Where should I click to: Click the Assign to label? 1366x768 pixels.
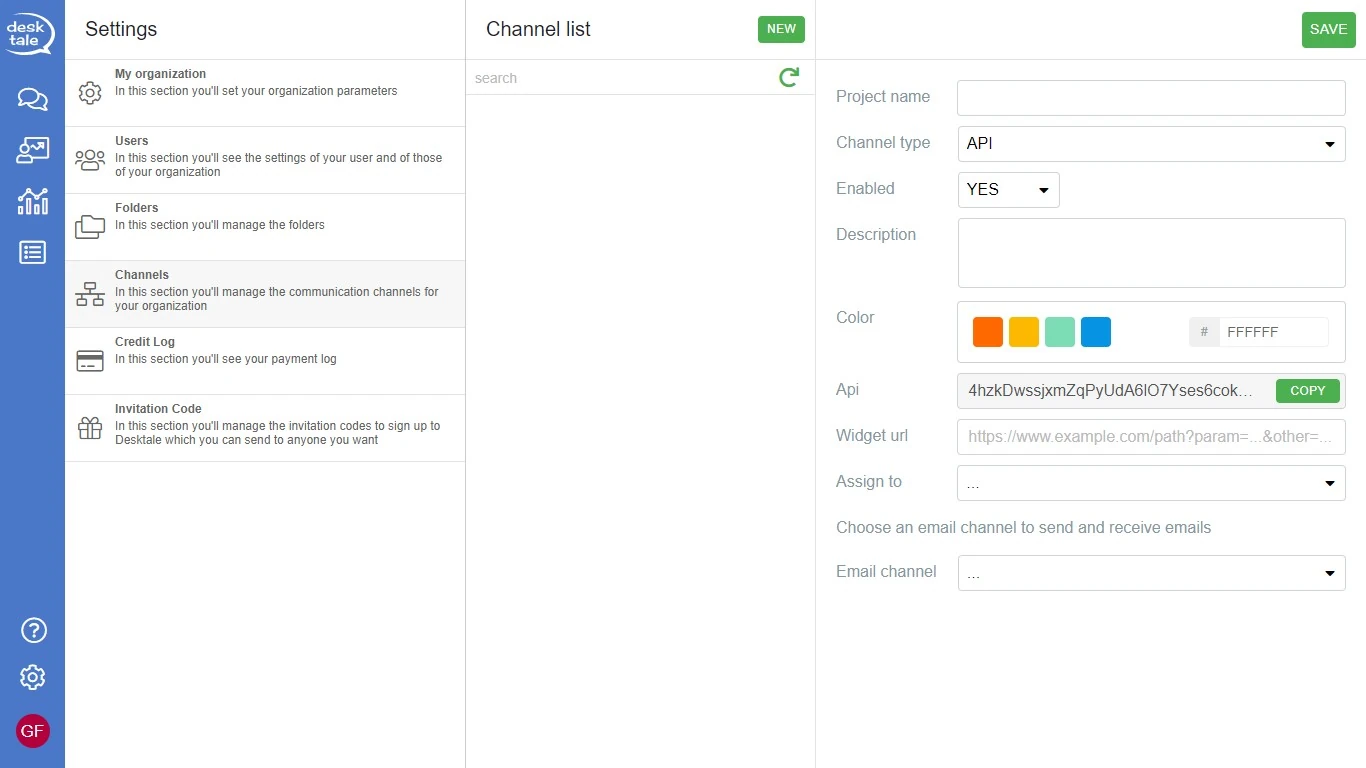(x=869, y=482)
